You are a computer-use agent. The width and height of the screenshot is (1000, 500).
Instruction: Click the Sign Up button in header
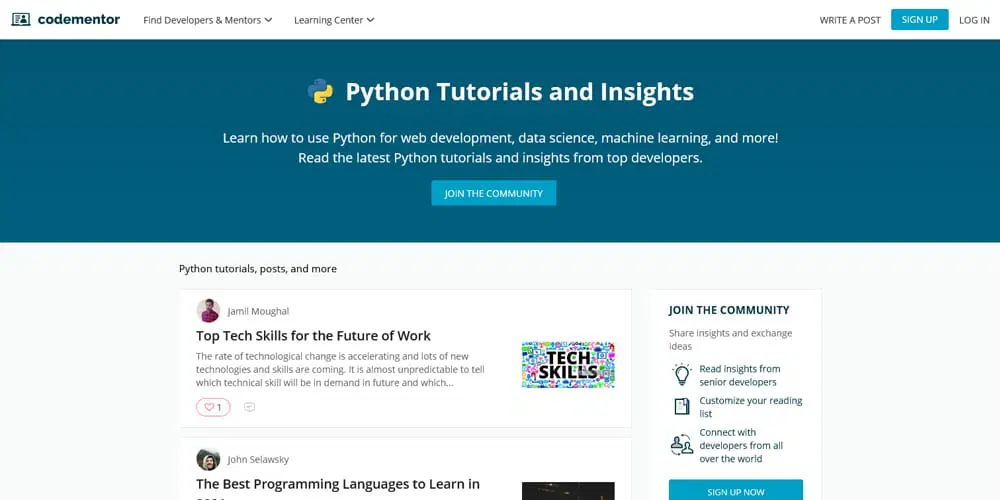tap(920, 19)
